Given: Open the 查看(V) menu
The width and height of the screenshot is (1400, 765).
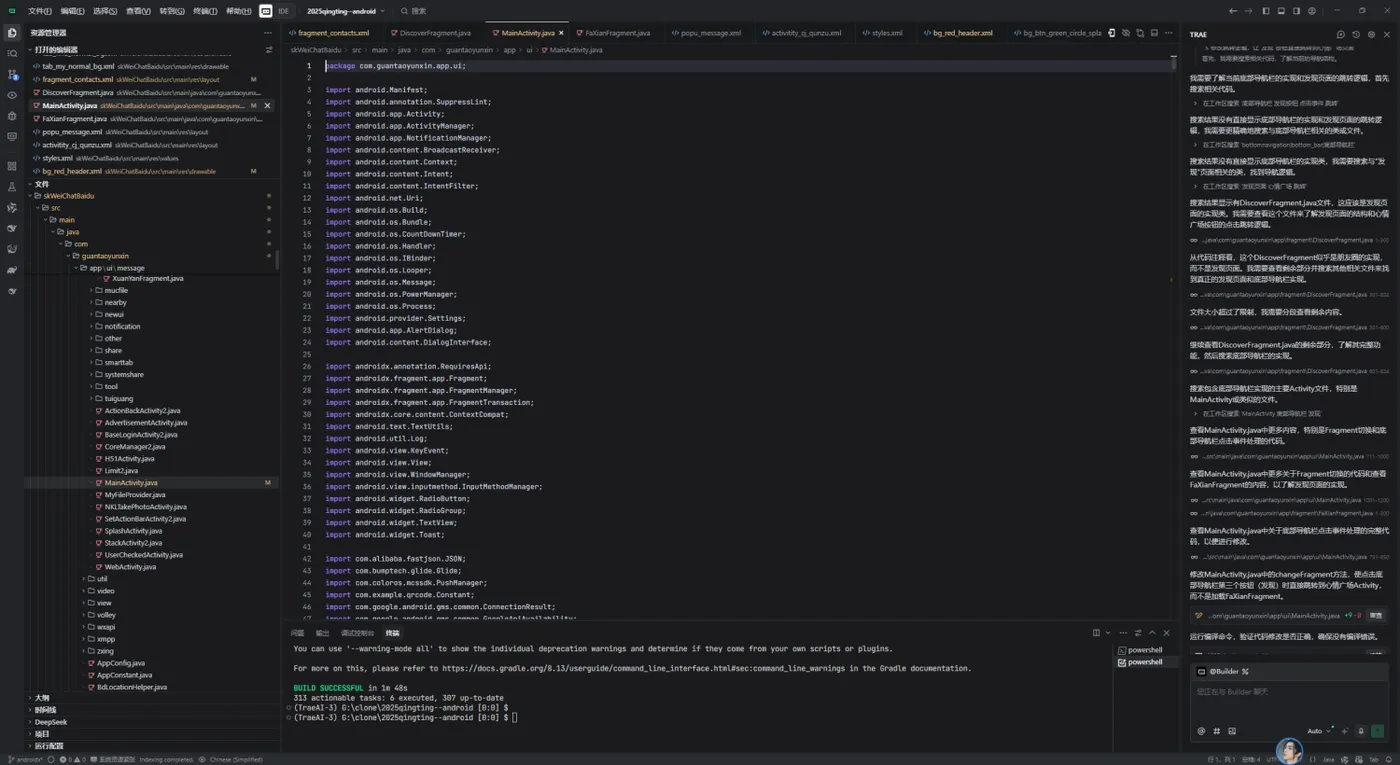Looking at the screenshot, I should point(138,11).
